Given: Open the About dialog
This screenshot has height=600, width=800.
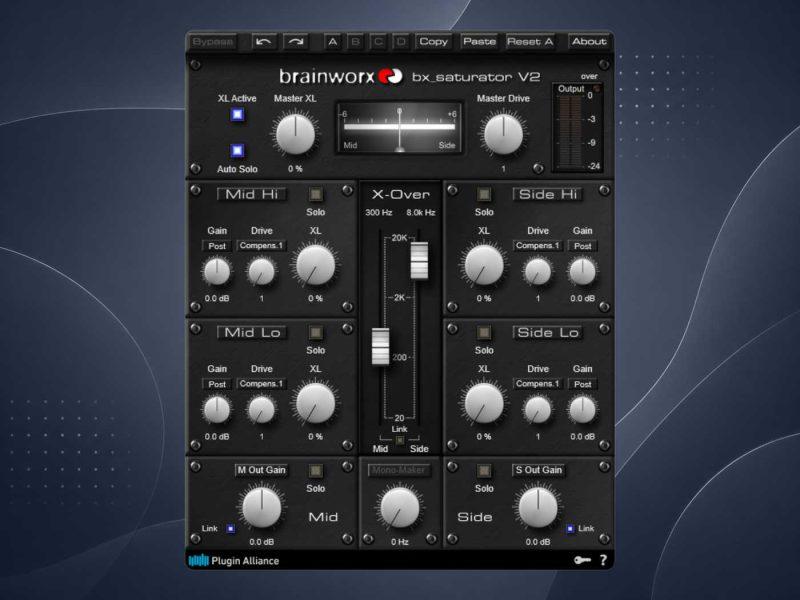Looking at the screenshot, I should point(589,42).
